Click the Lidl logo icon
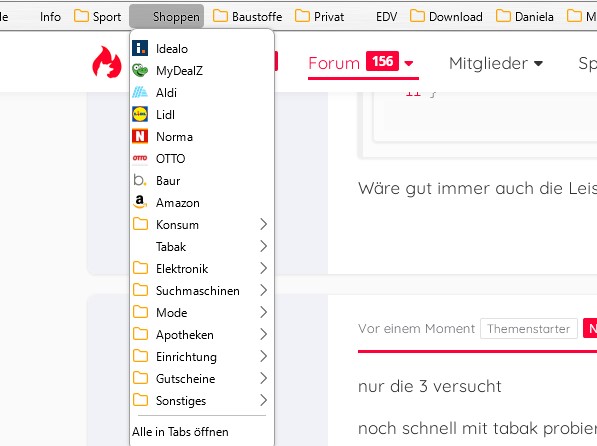This screenshot has width=597, height=446. click(x=140, y=114)
